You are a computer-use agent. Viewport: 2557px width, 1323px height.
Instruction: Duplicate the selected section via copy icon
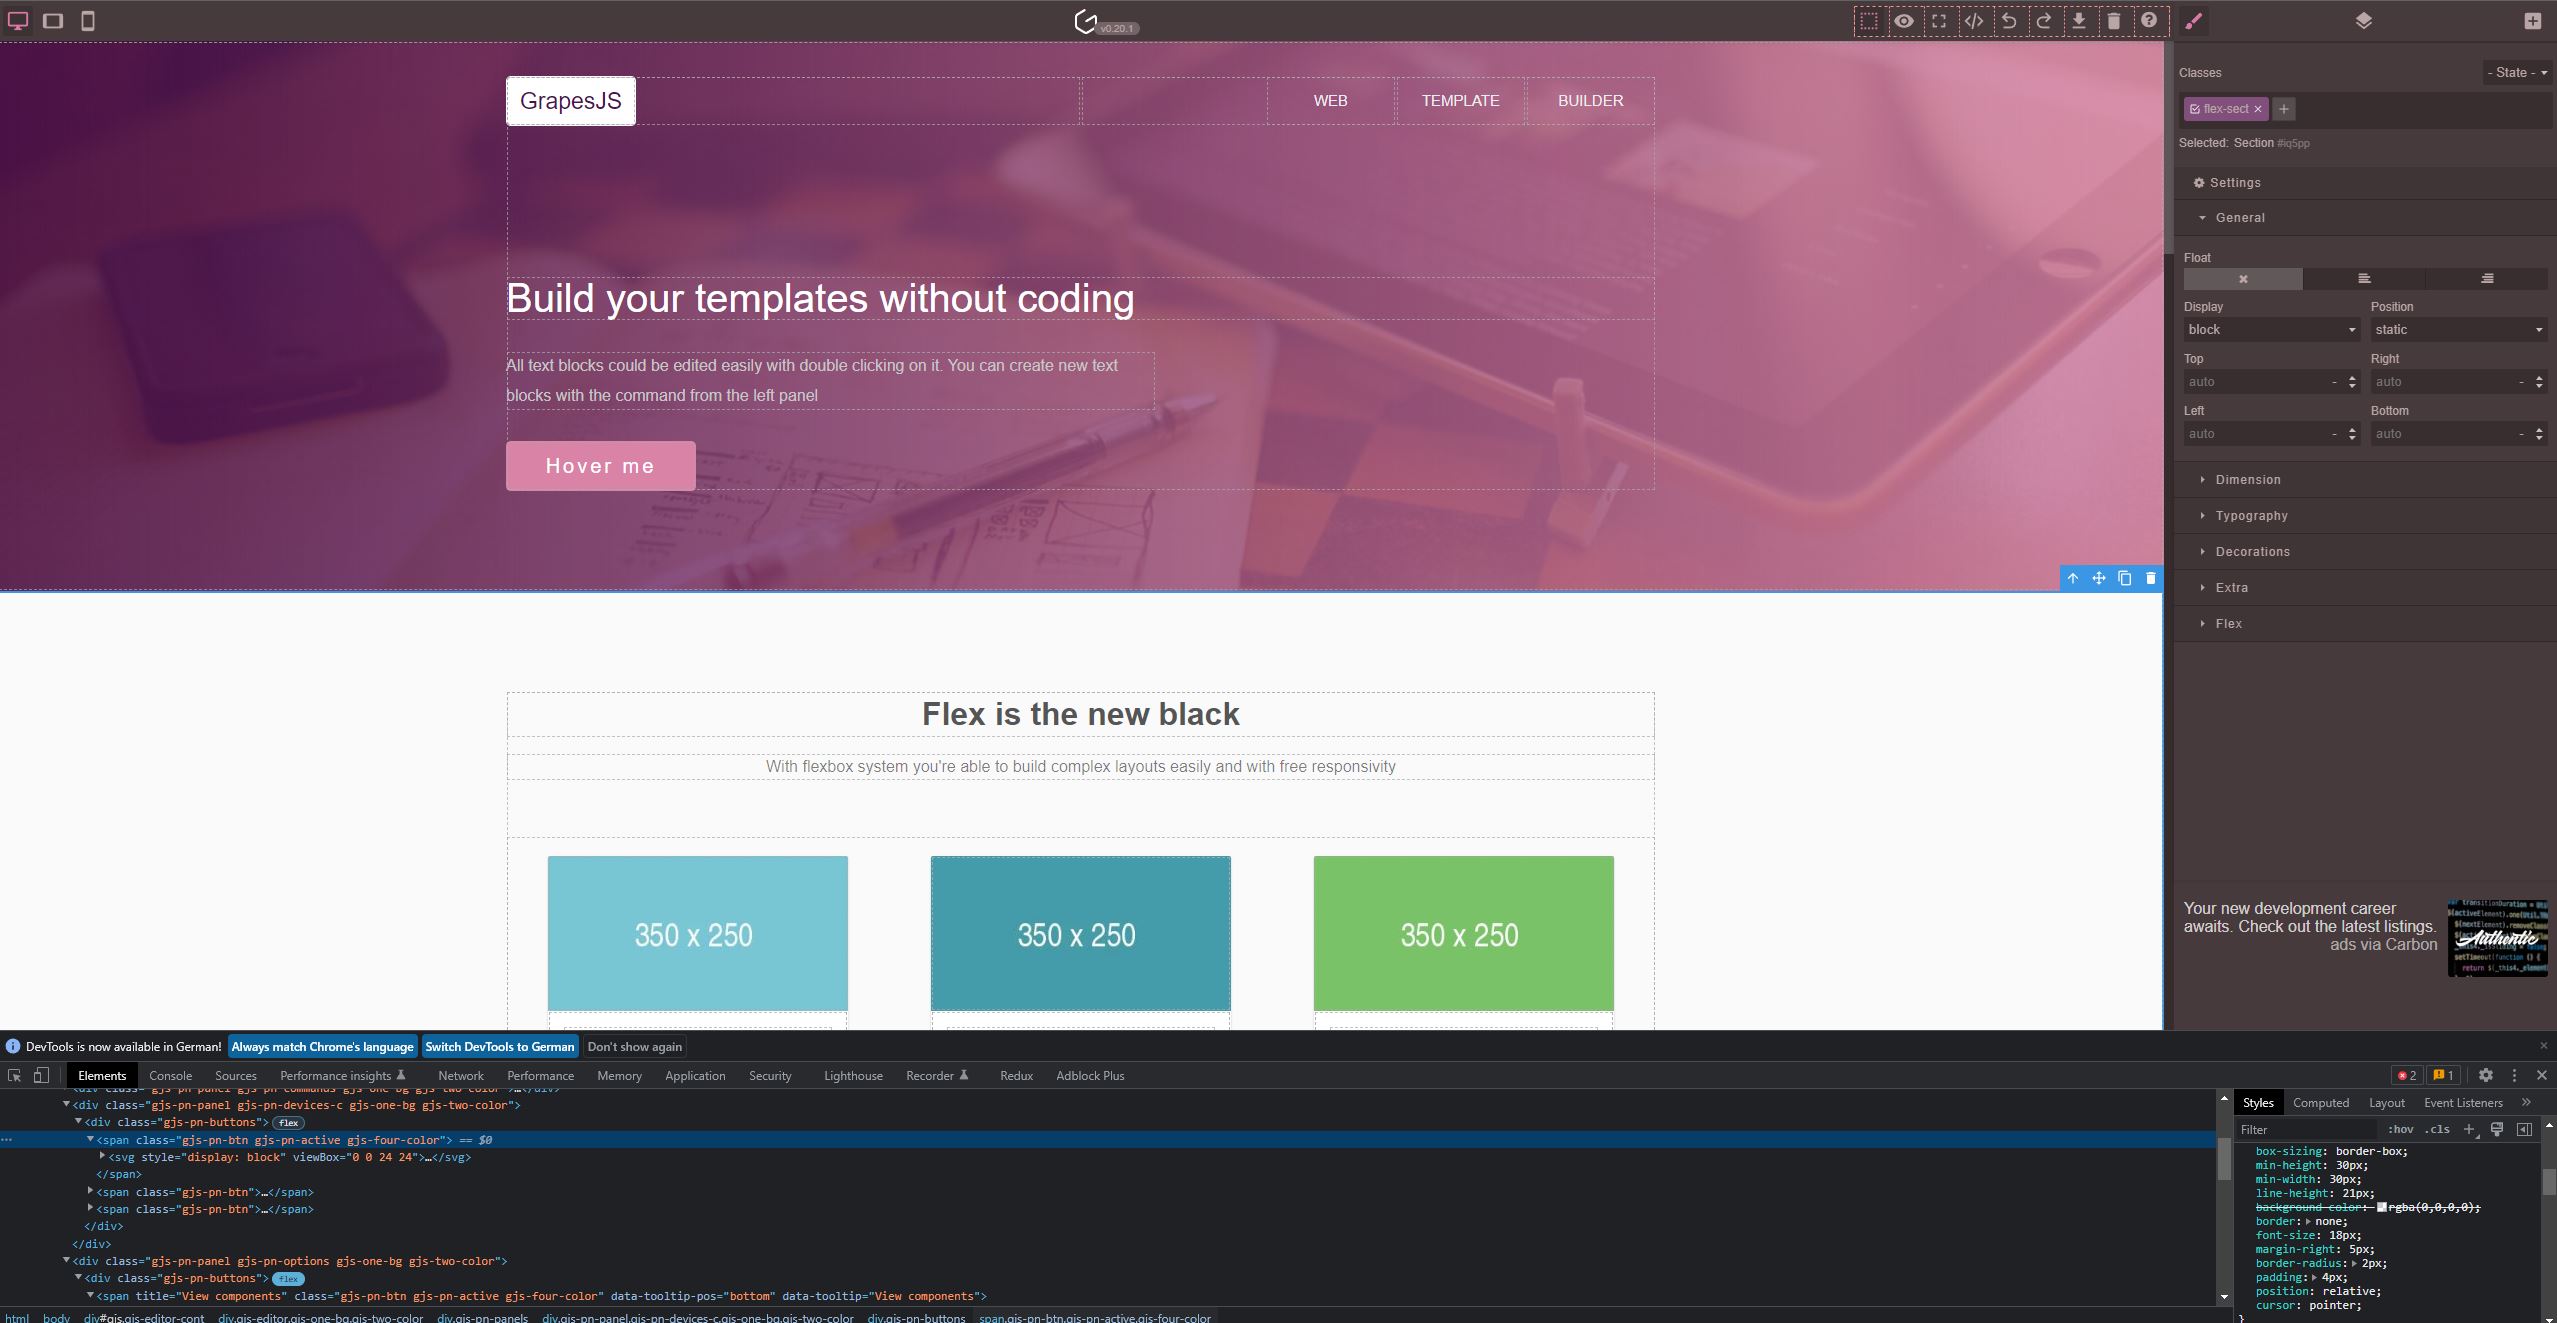tap(2123, 578)
